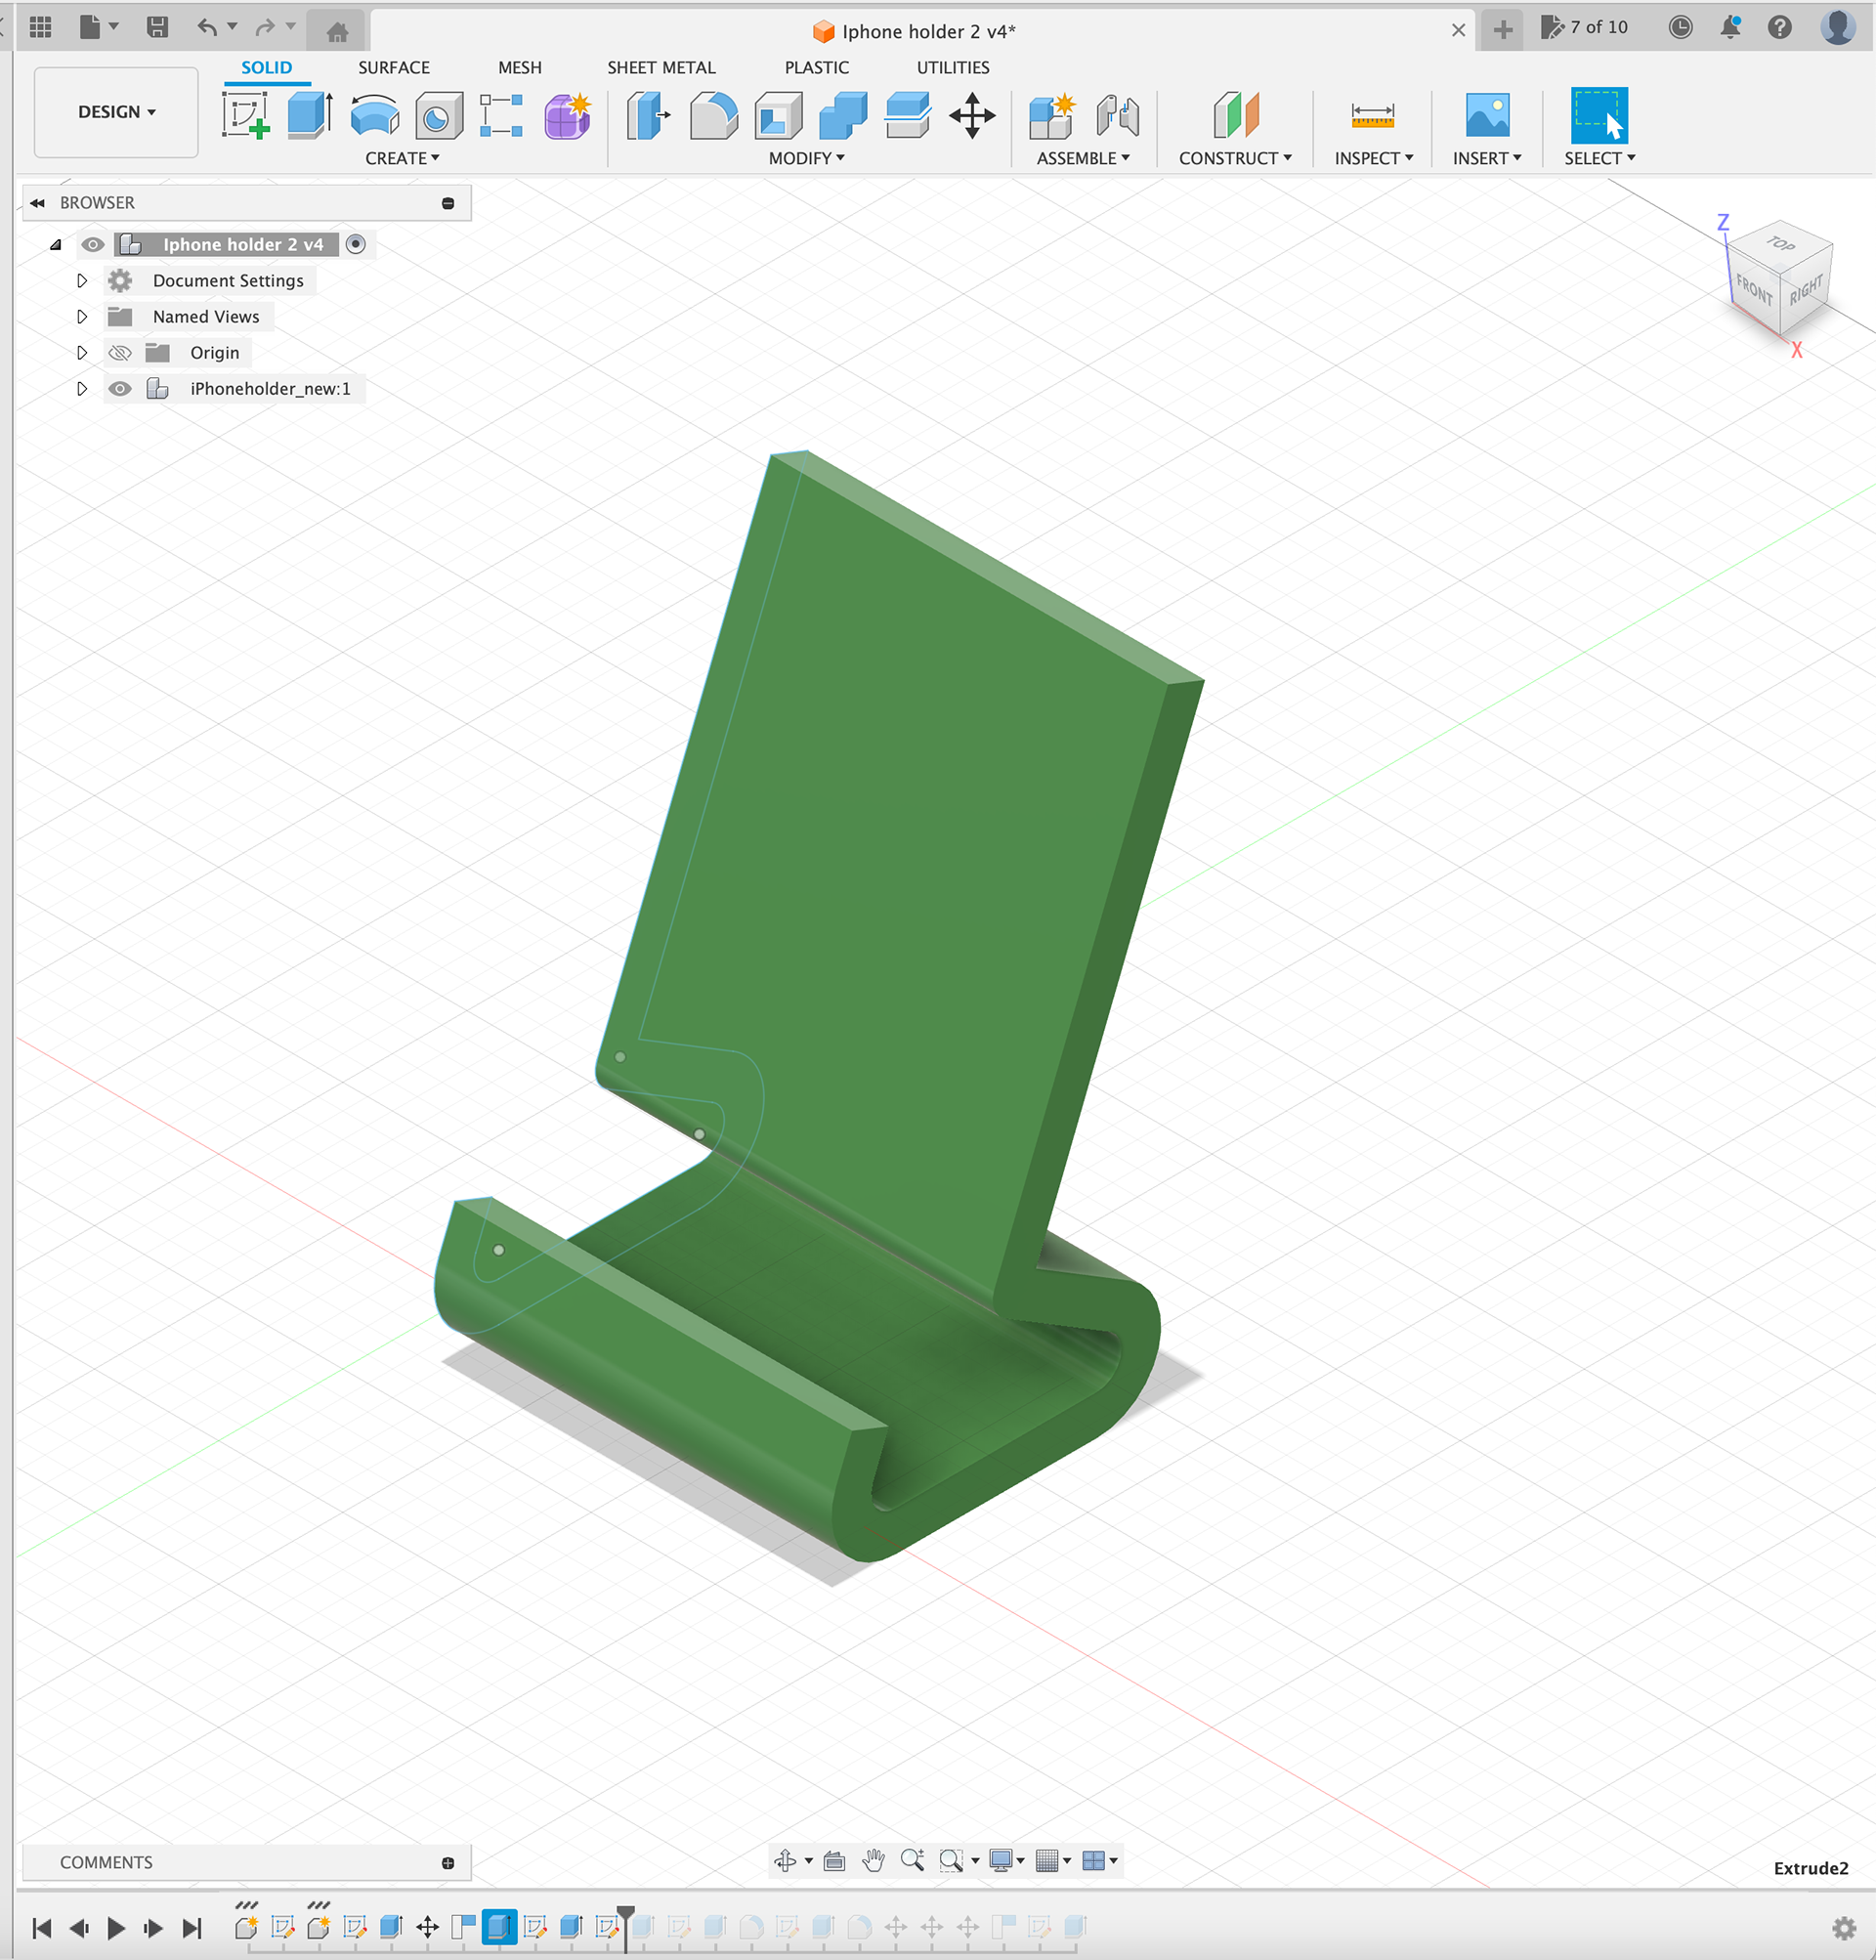This screenshot has height=1960, width=1876.
Task: Expand the iPhoneholder_new:1 component
Action: (82, 388)
